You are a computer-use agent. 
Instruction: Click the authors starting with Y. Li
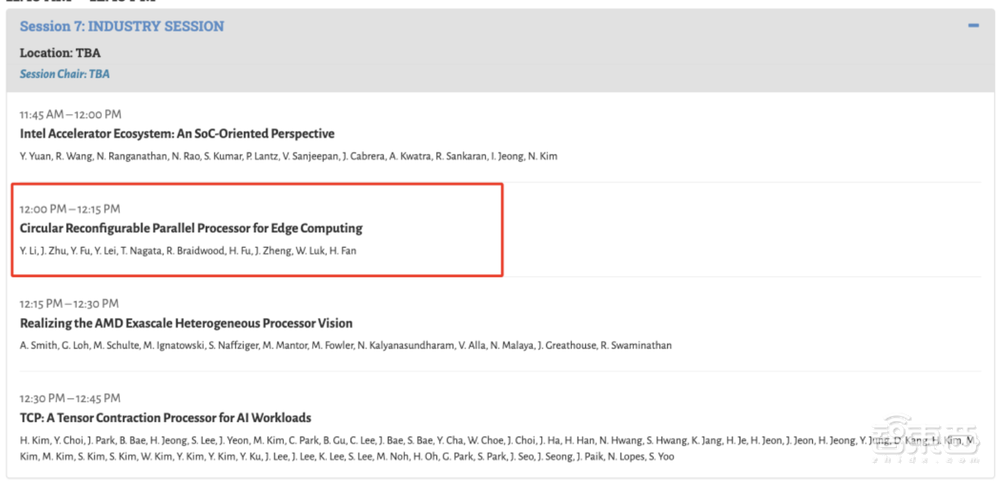tap(188, 251)
